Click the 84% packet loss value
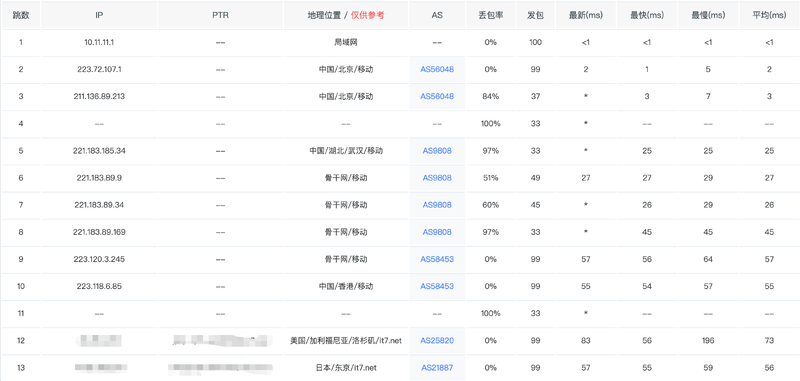The width and height of the screenshot is (800, 381). click(490, 96)
